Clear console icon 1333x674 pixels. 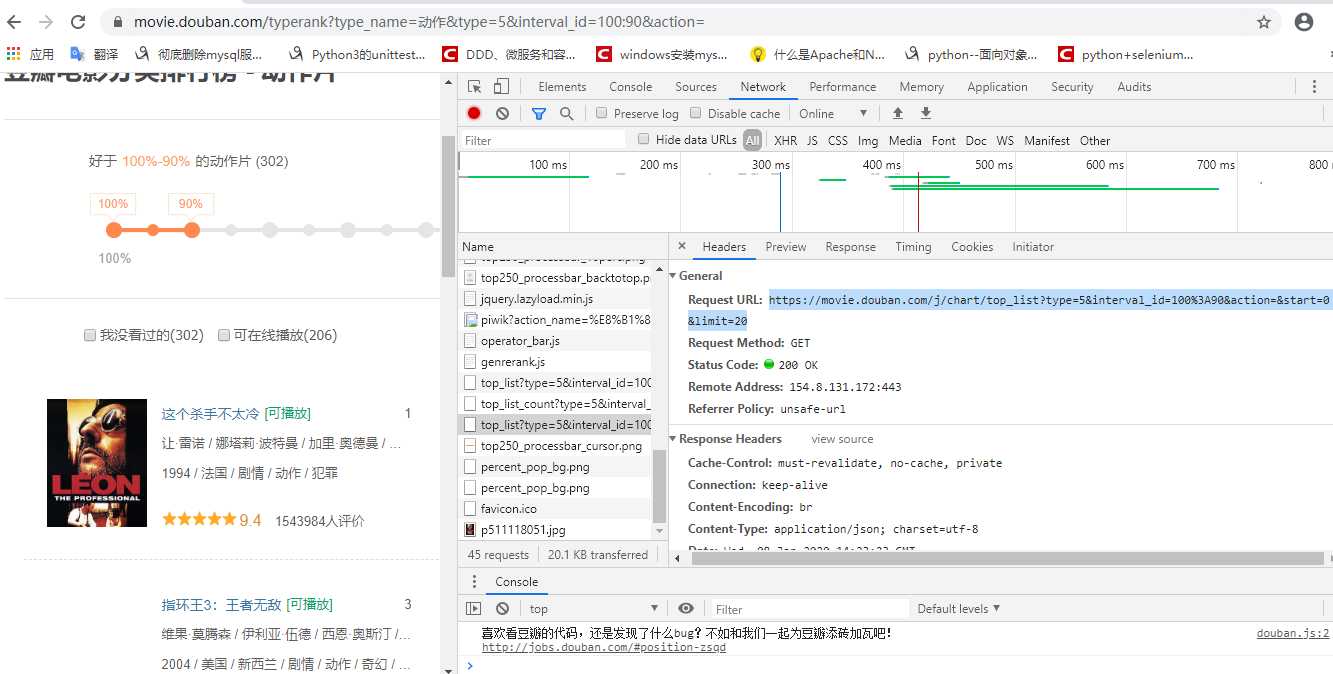[x=502, y=608]
